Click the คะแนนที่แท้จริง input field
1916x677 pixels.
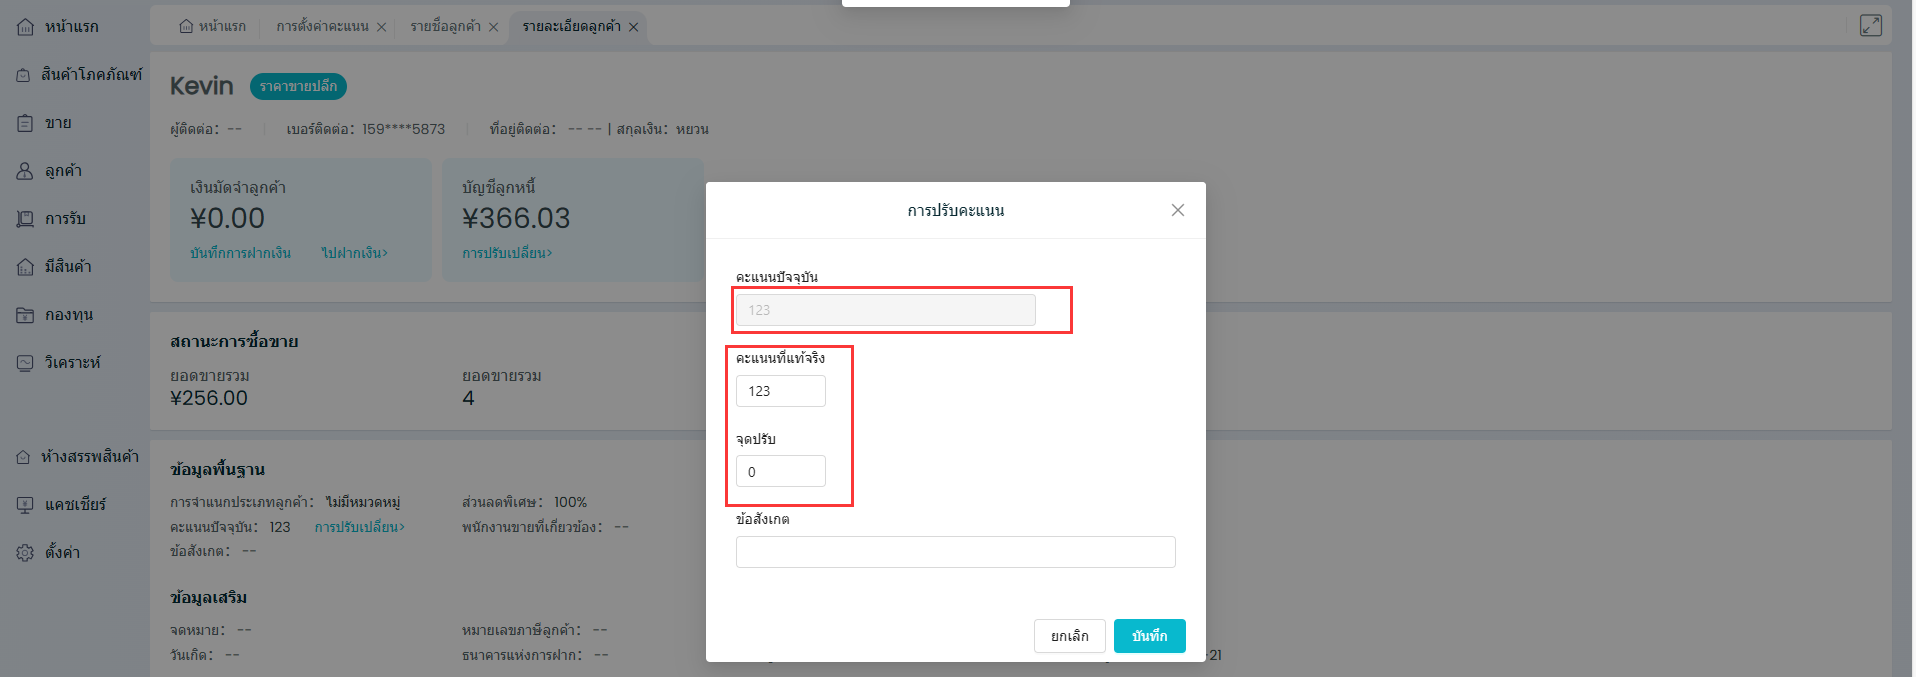point(780,391)
